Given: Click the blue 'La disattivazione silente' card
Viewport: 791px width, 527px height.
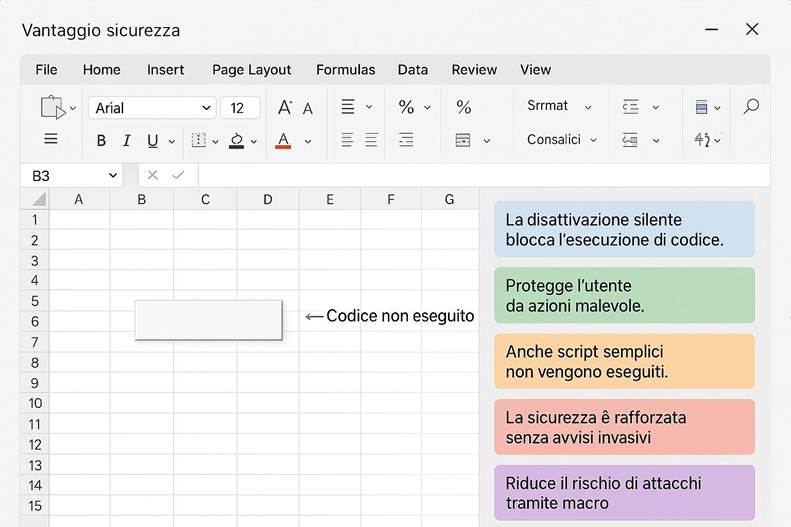Looking at the screenshot, I should coord(625,229).
